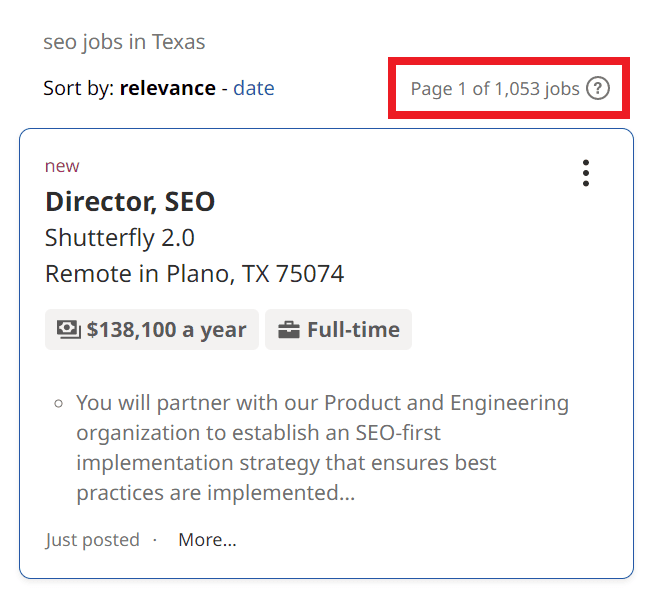Click the 'Remote in Plano, TX 75074' location
The image size is (652, 595).
pyautogui.click(x=194, y=274)
